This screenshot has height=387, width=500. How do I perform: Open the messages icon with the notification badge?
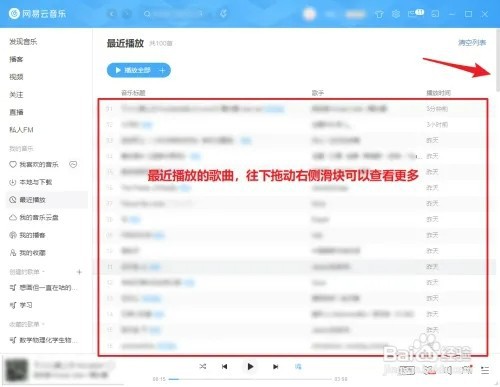(x=415, y=13)
